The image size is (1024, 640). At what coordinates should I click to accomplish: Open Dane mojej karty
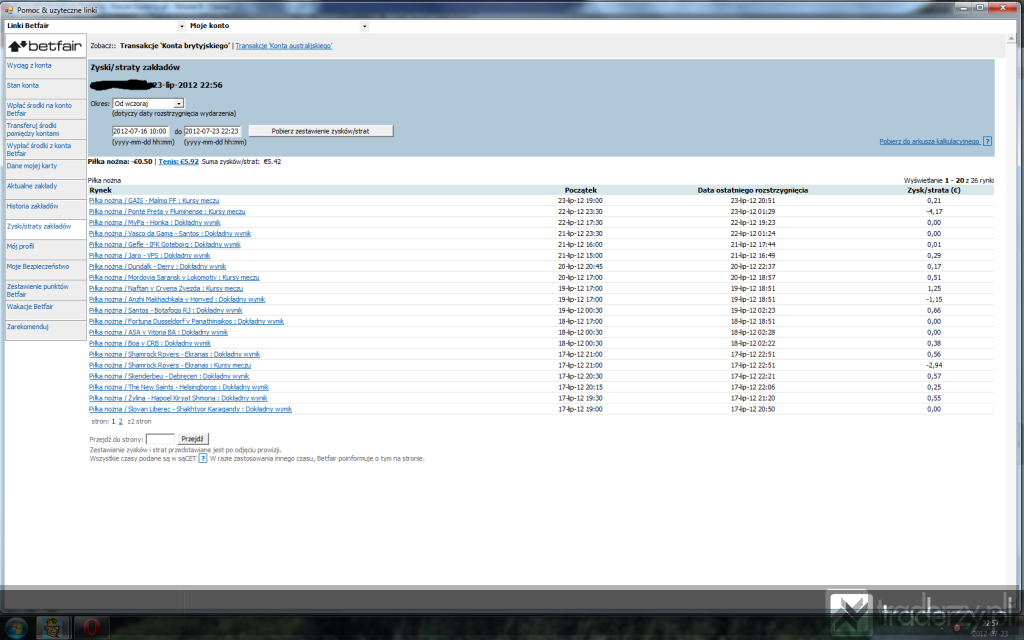(32, 166)
